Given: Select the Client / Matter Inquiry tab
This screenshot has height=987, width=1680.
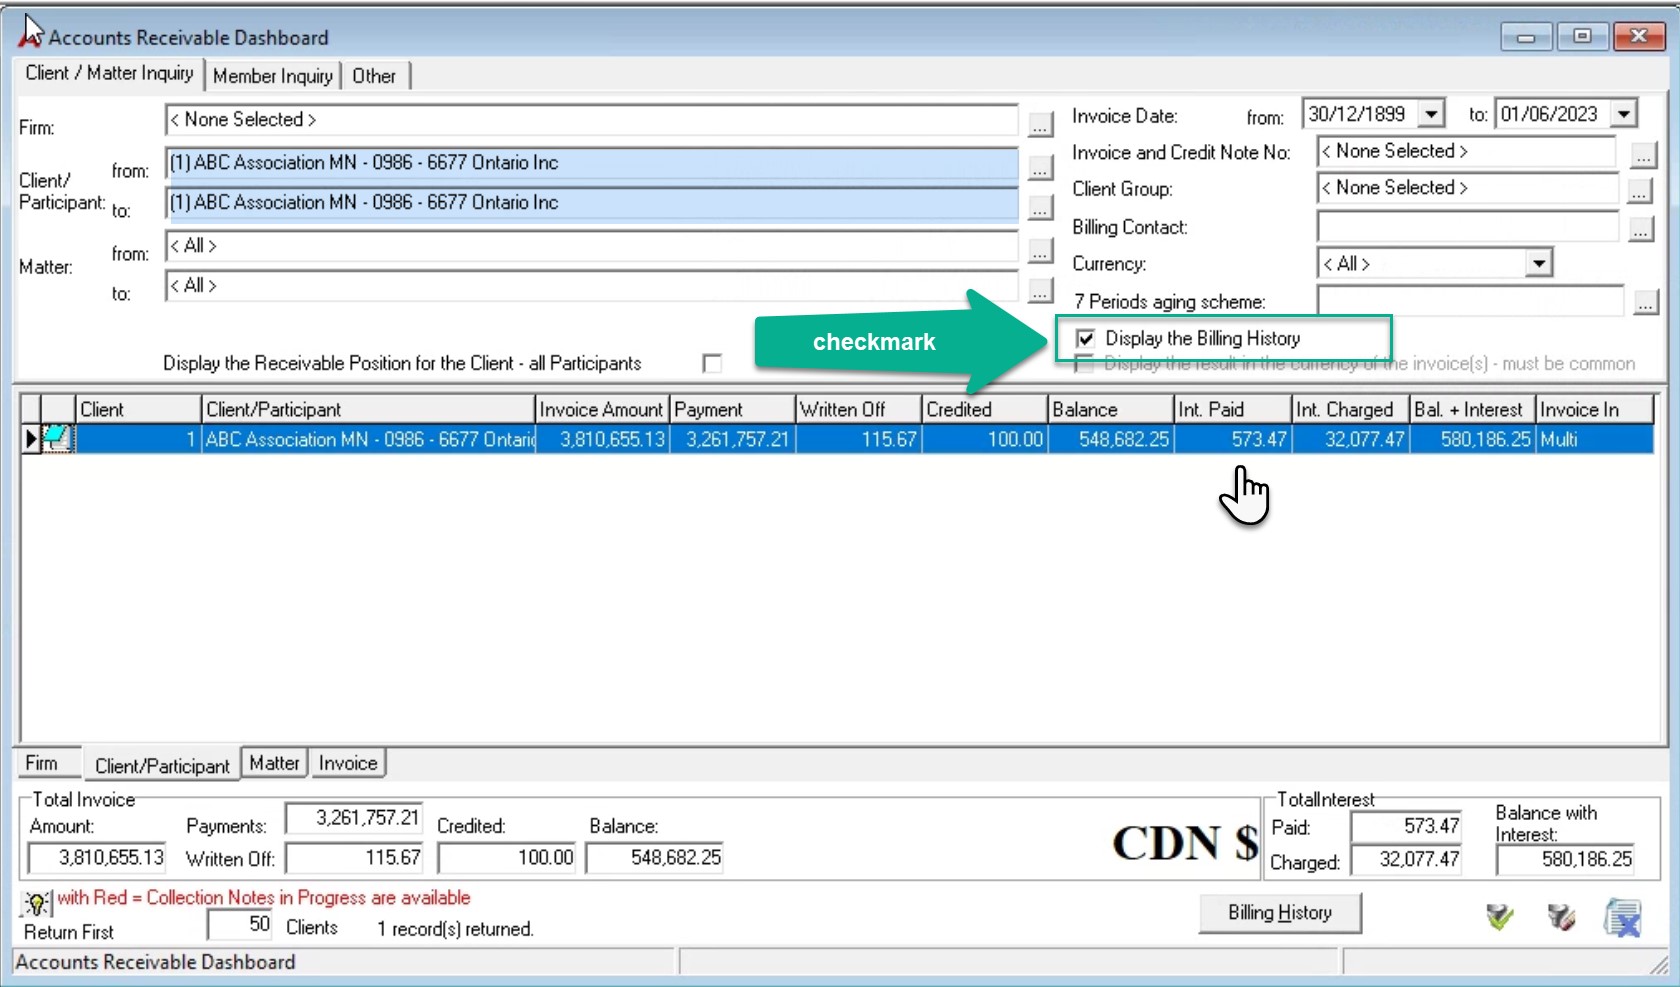Looking at the screenshot, I should tap(109, 73).
